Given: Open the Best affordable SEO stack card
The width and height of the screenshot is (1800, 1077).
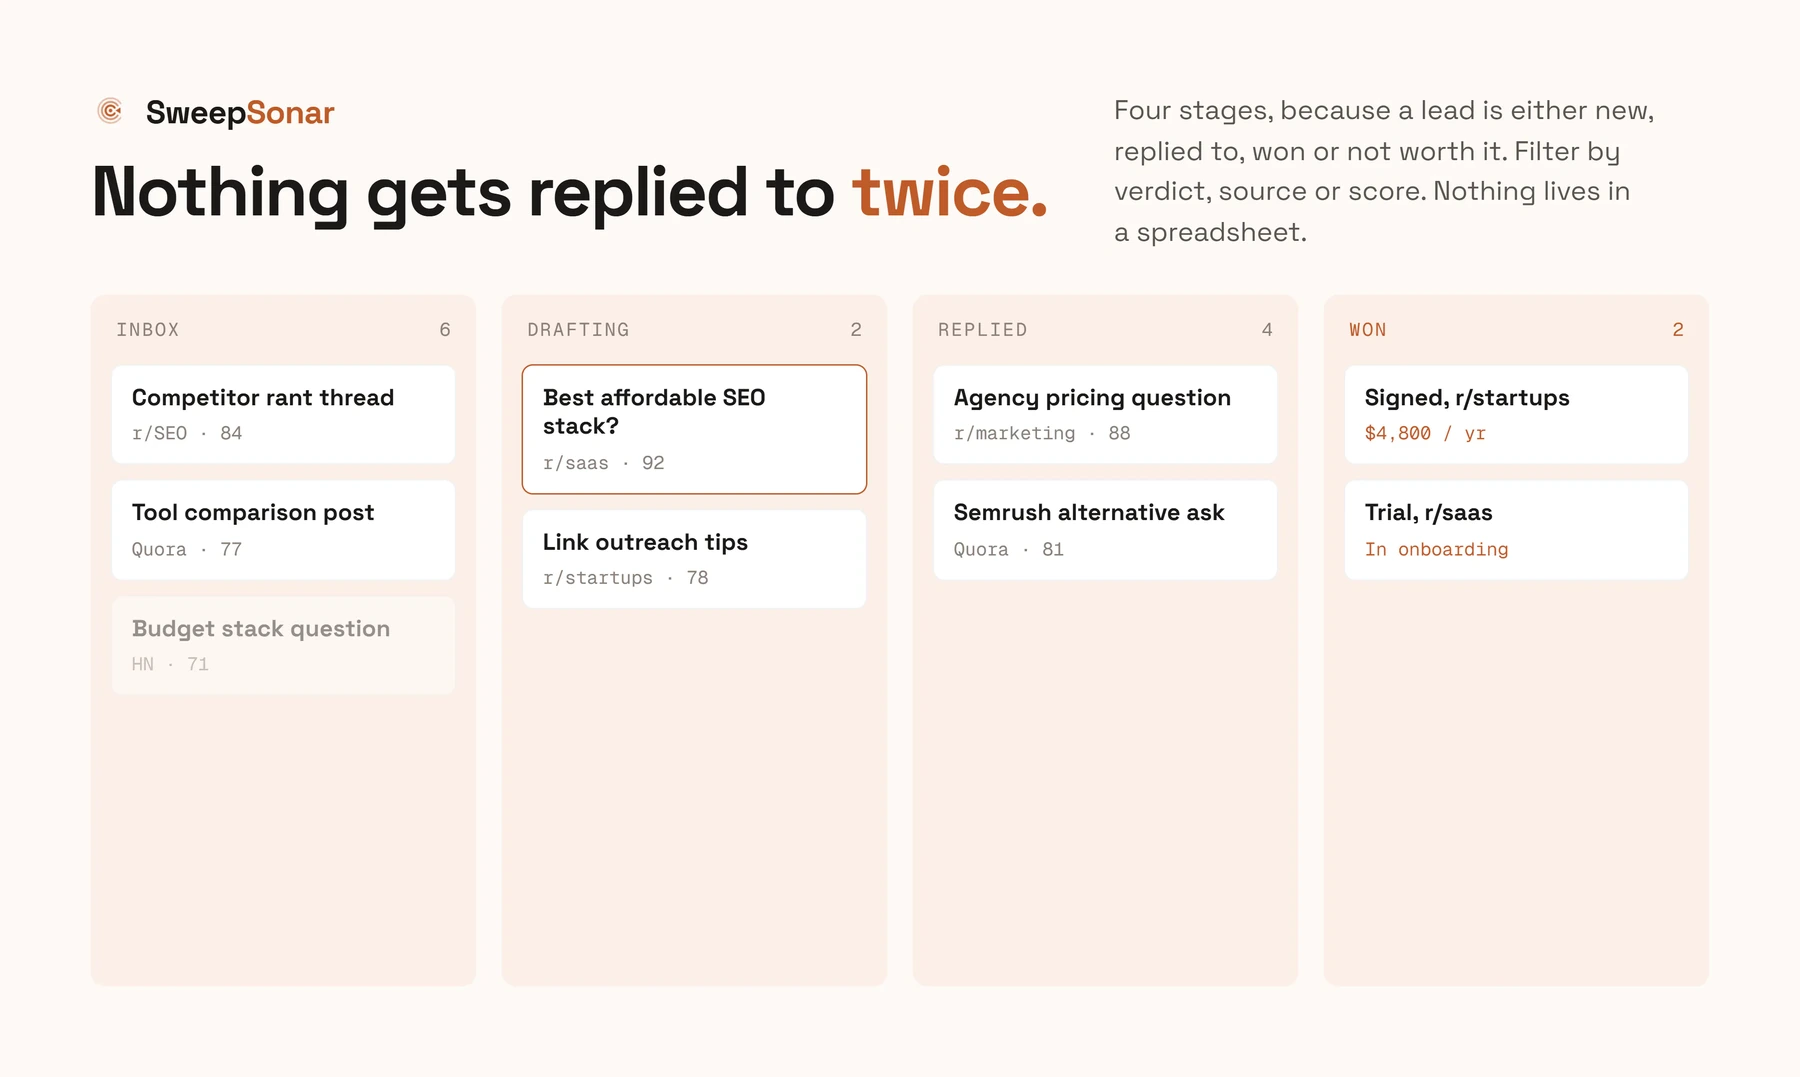Looking at the screenshot, I should point(694,429).
